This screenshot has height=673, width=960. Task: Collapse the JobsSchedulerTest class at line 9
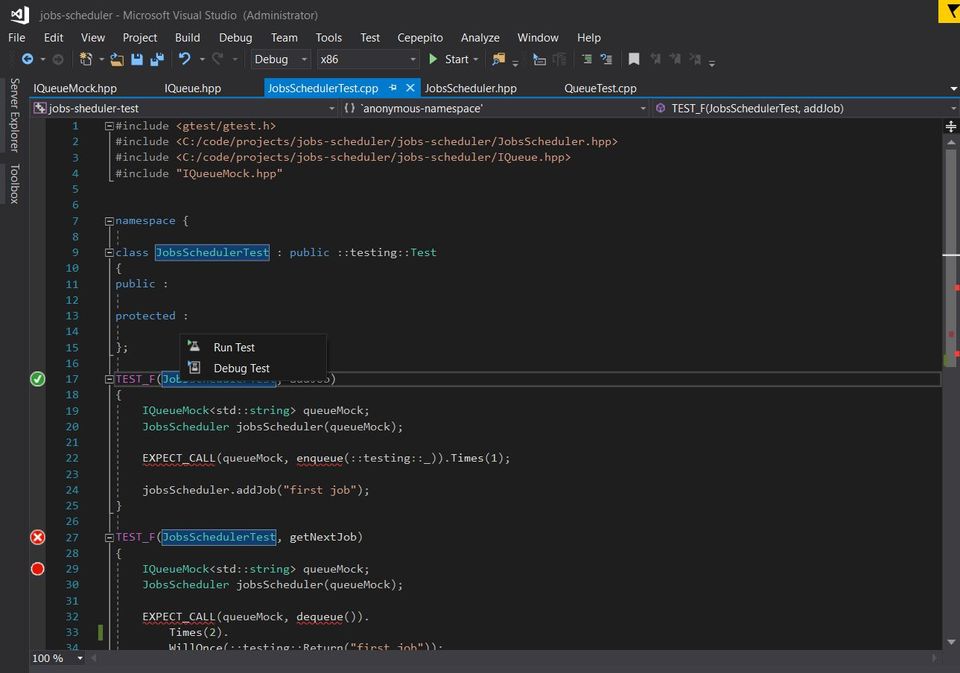[x=109, y=252]
